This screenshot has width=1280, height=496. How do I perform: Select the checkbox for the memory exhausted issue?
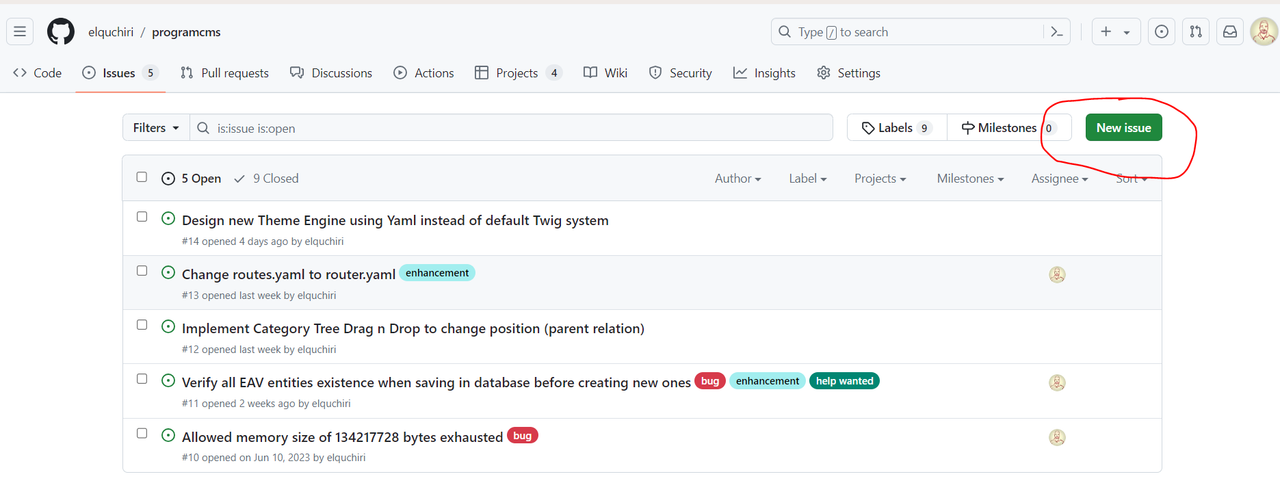point(142,433)
